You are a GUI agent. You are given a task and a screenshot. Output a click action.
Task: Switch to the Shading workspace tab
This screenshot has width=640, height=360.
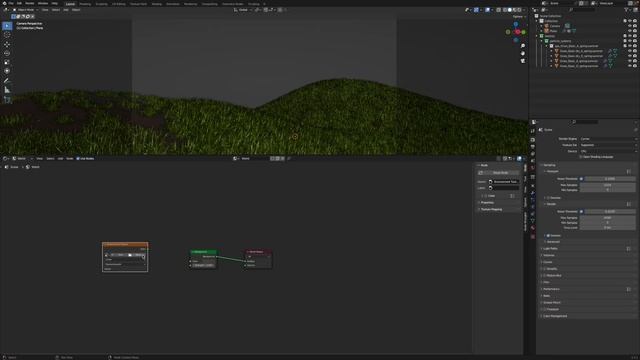[156, 4]
